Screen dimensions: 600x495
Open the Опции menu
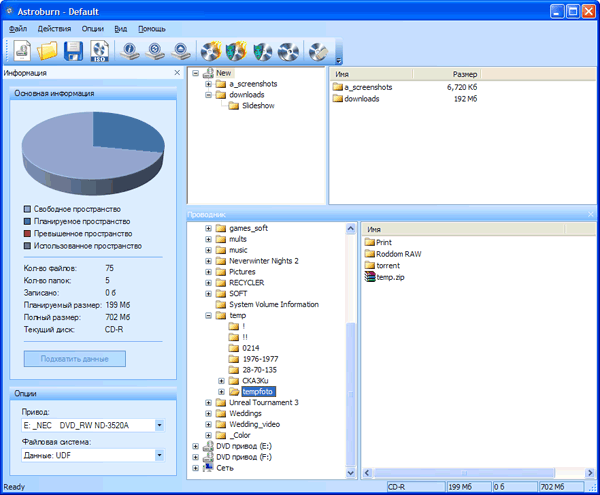[93, 29]
